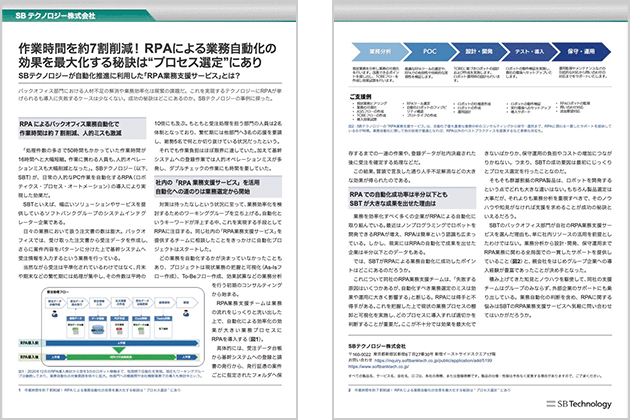Click the heading 社内の「RPA 業務支援サービス」を活用

[207, 182]
